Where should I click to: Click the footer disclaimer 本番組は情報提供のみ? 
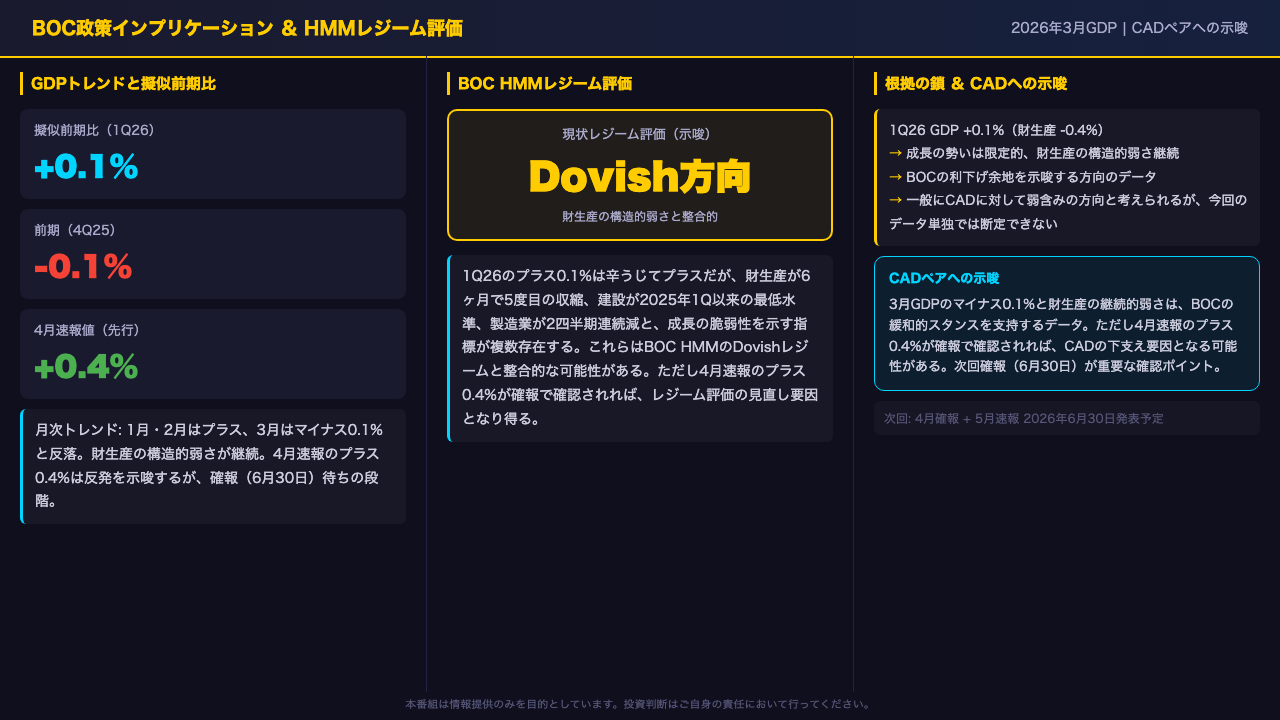(x=640, y=704)
